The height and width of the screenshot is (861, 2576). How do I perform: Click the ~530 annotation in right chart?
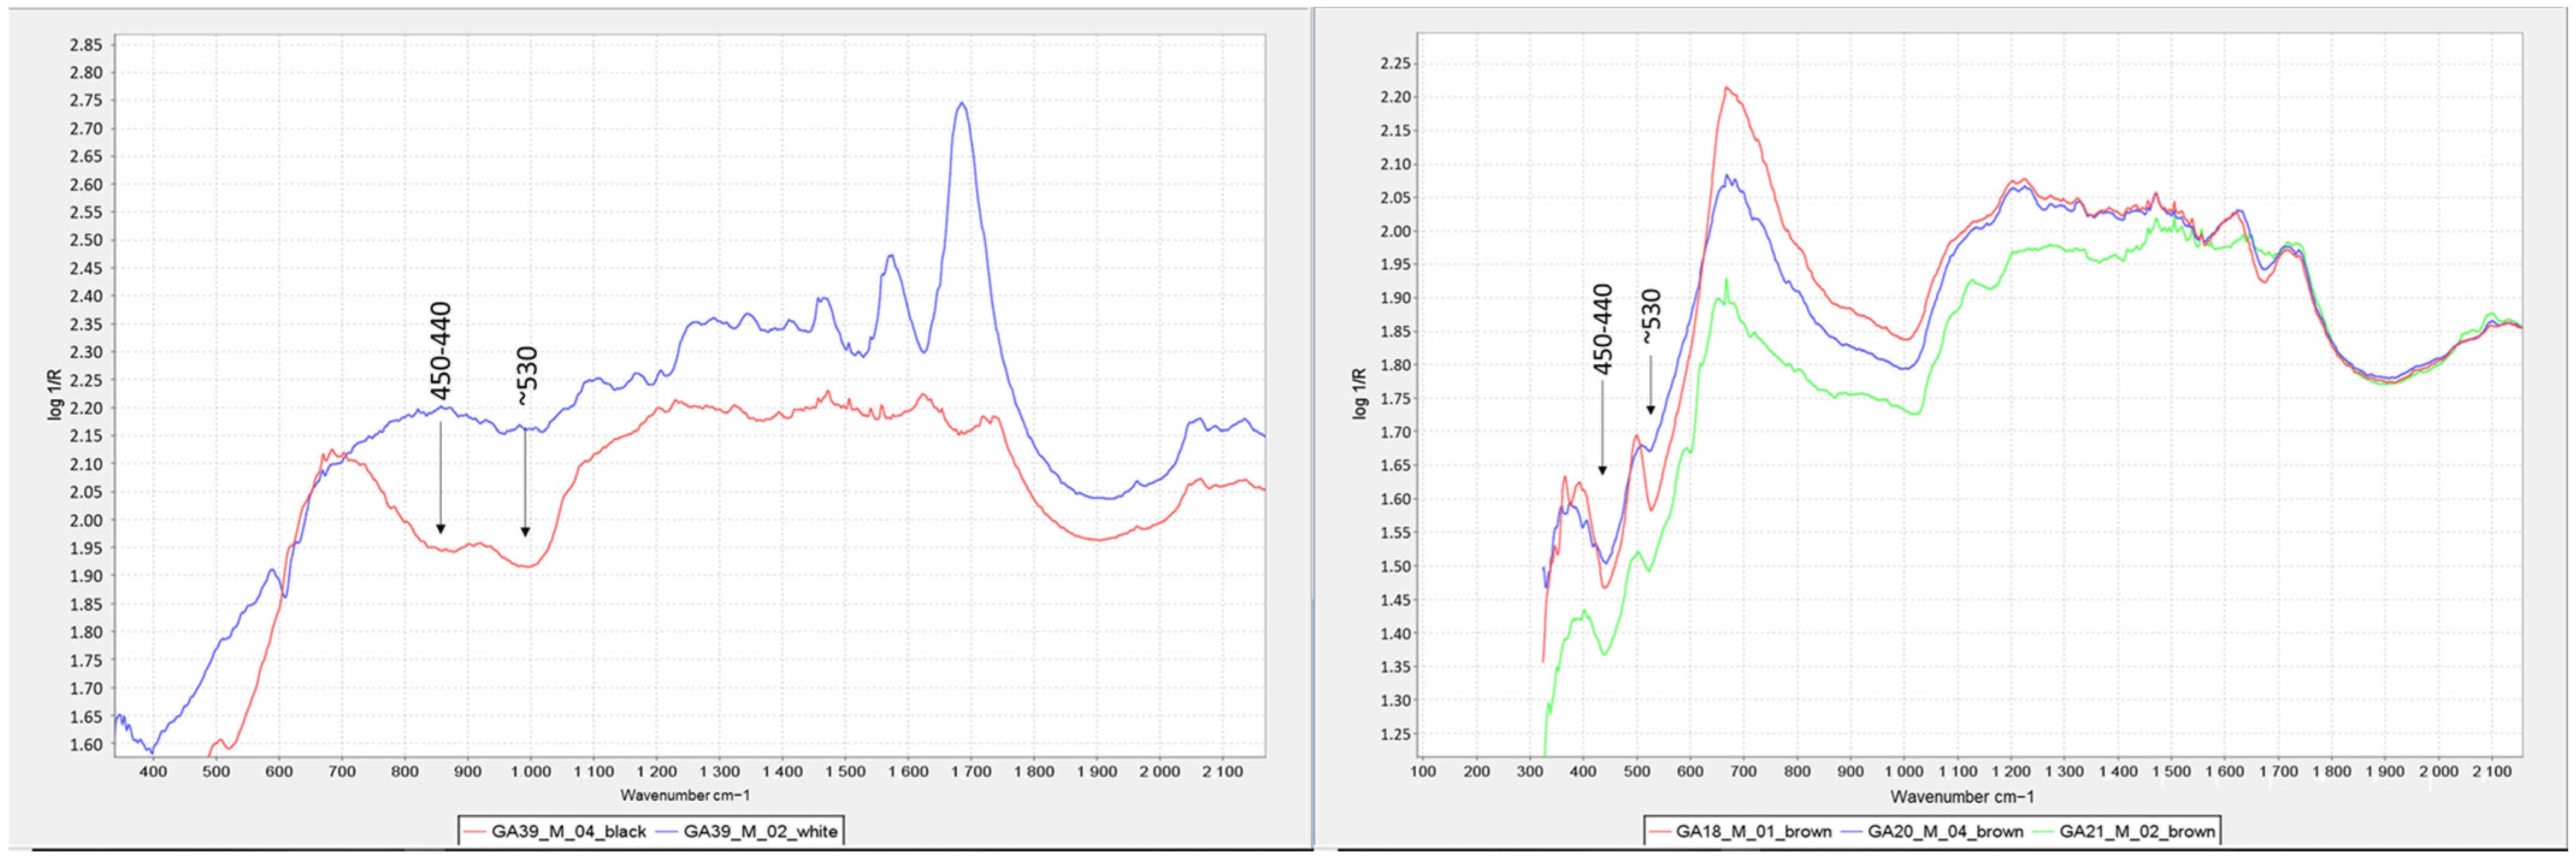click(x=1651, y=316)
